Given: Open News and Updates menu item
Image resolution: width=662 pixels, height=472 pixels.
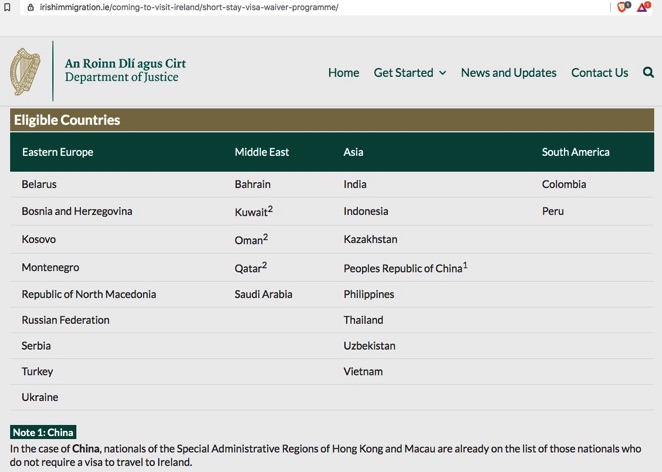Looking at the screenshot, I should coord(508,73).
